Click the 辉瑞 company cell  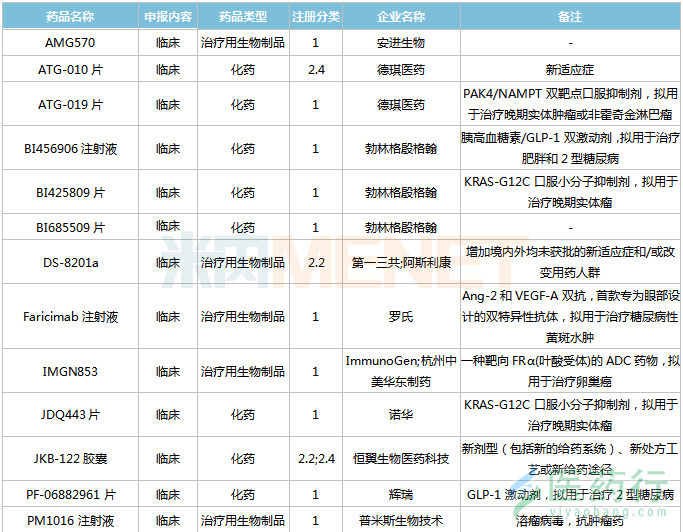tap(401, 494)
